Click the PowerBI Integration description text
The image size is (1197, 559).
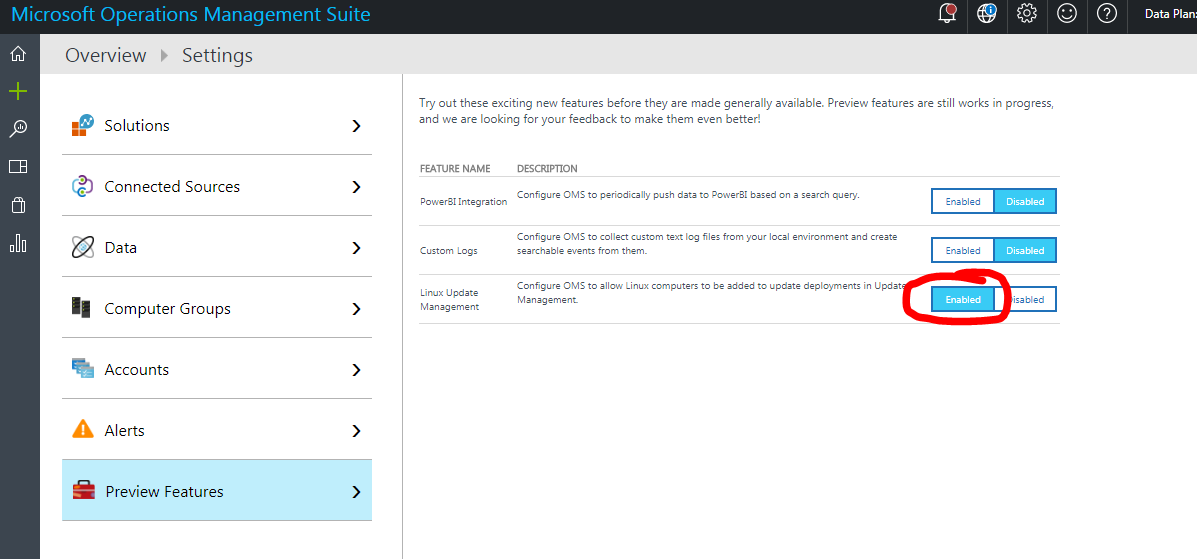coord(688,195)
